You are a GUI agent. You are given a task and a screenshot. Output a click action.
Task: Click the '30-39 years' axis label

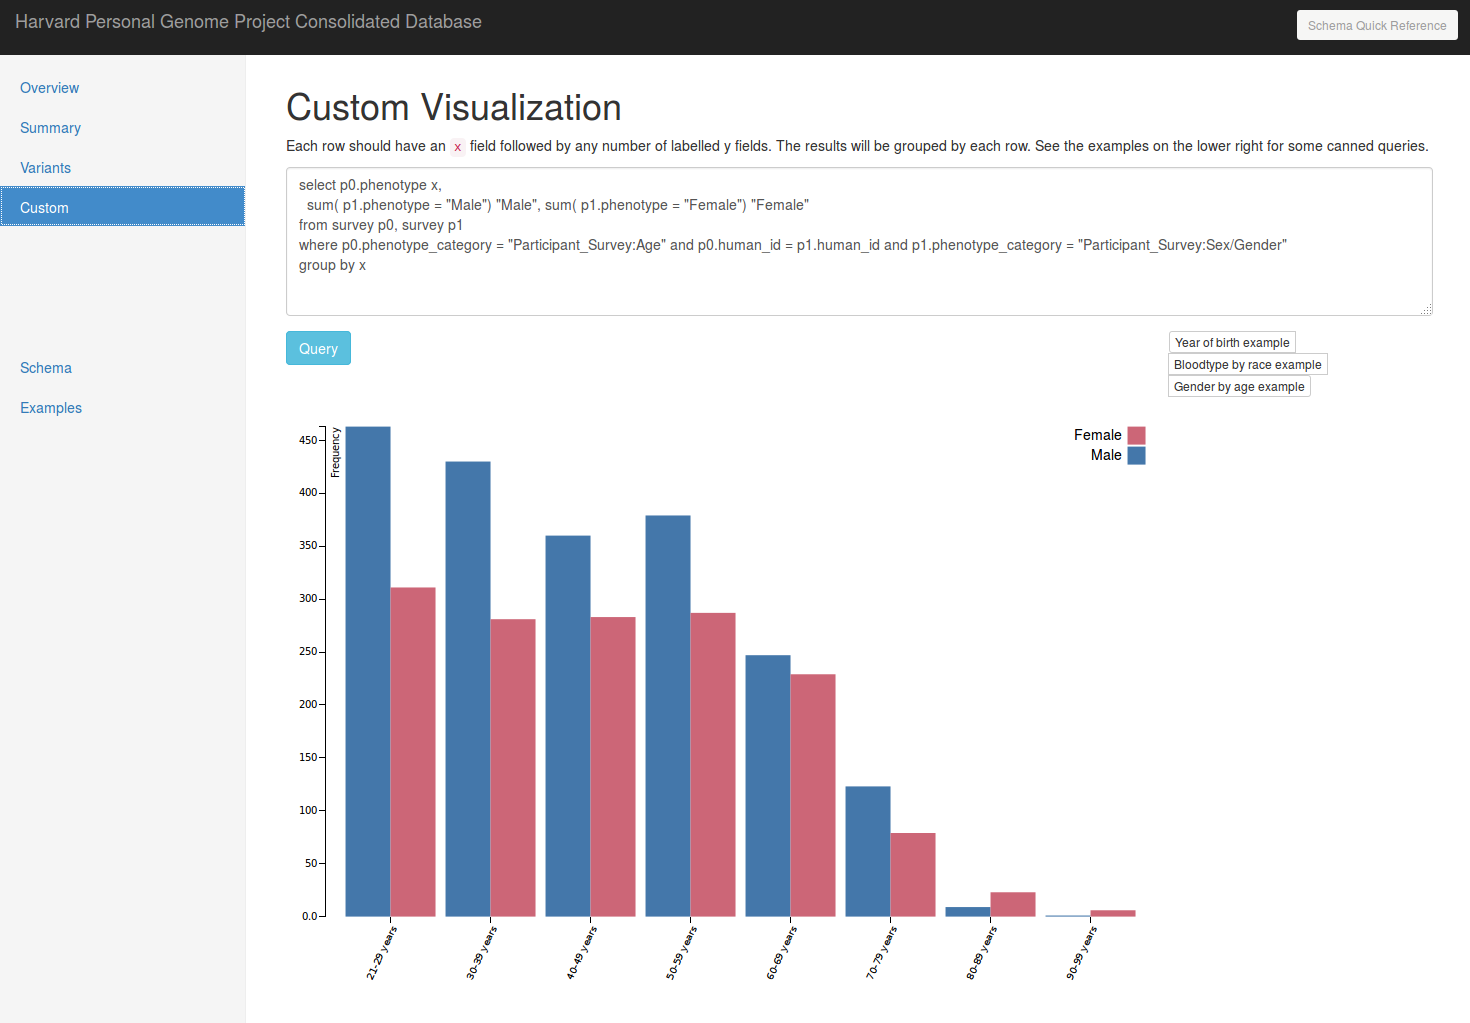(x=481, y=953)
